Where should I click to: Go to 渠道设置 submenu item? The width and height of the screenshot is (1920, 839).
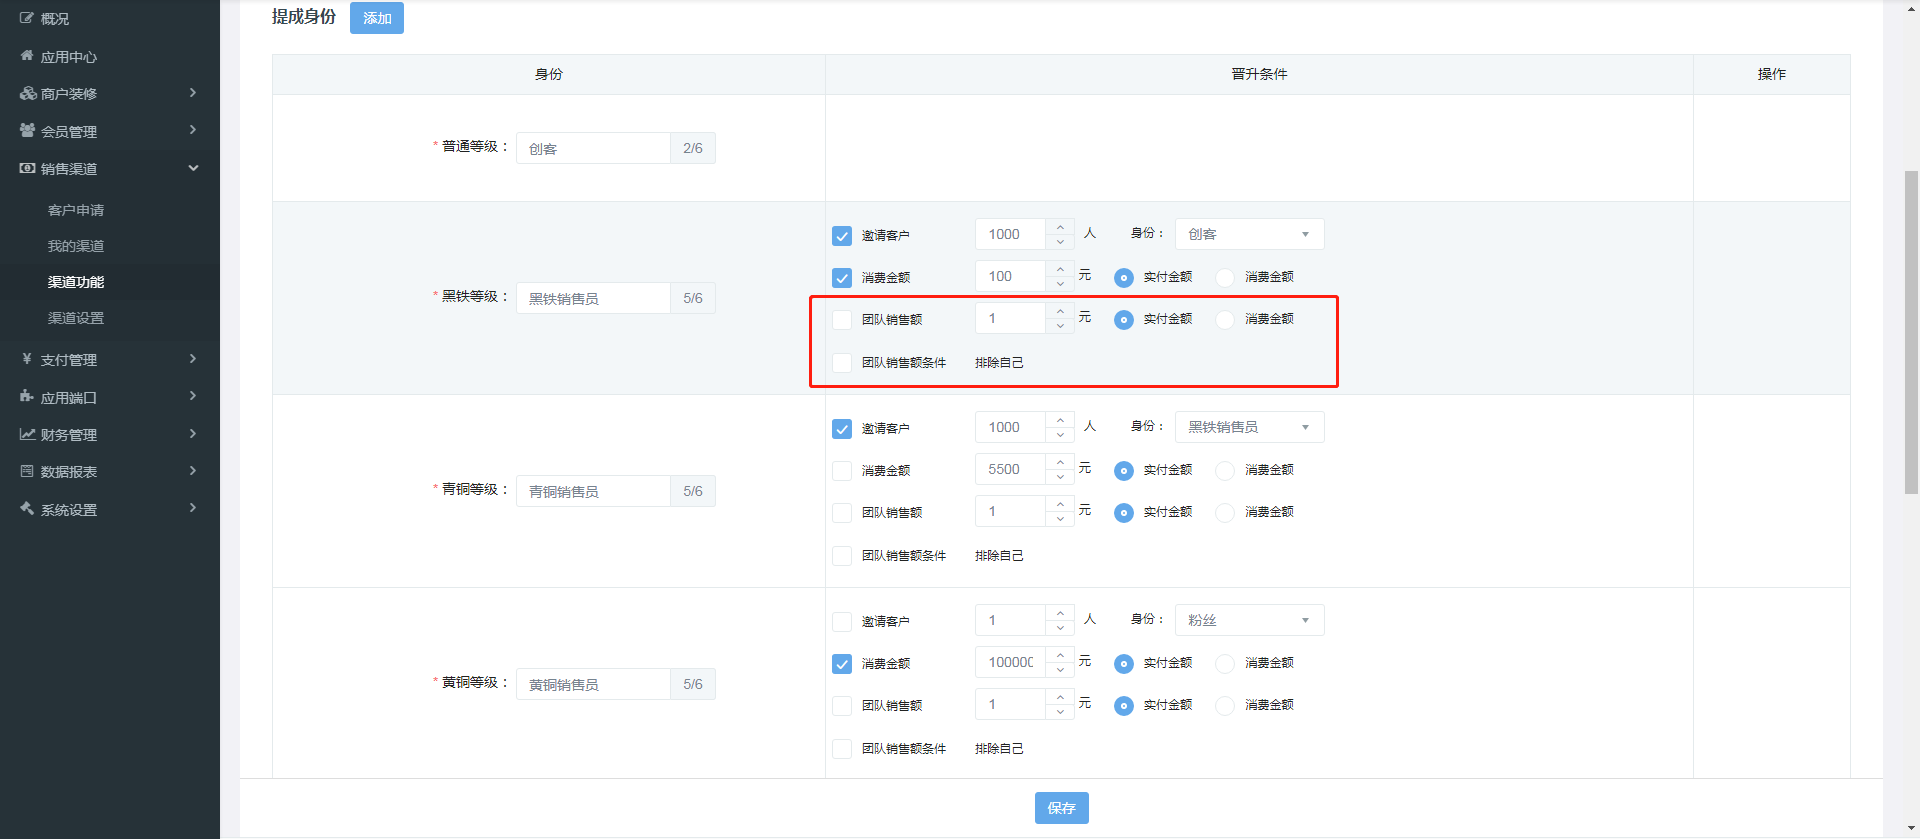(x=76, y=318)
